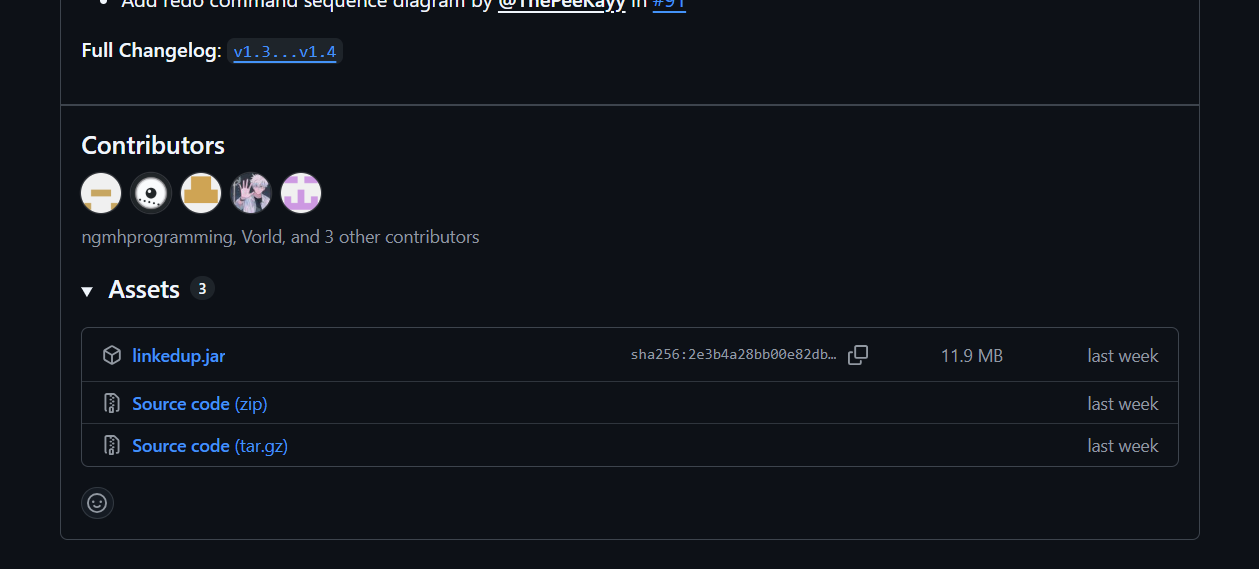Collapse the Assets section triangle

click(x=88, y=291)
